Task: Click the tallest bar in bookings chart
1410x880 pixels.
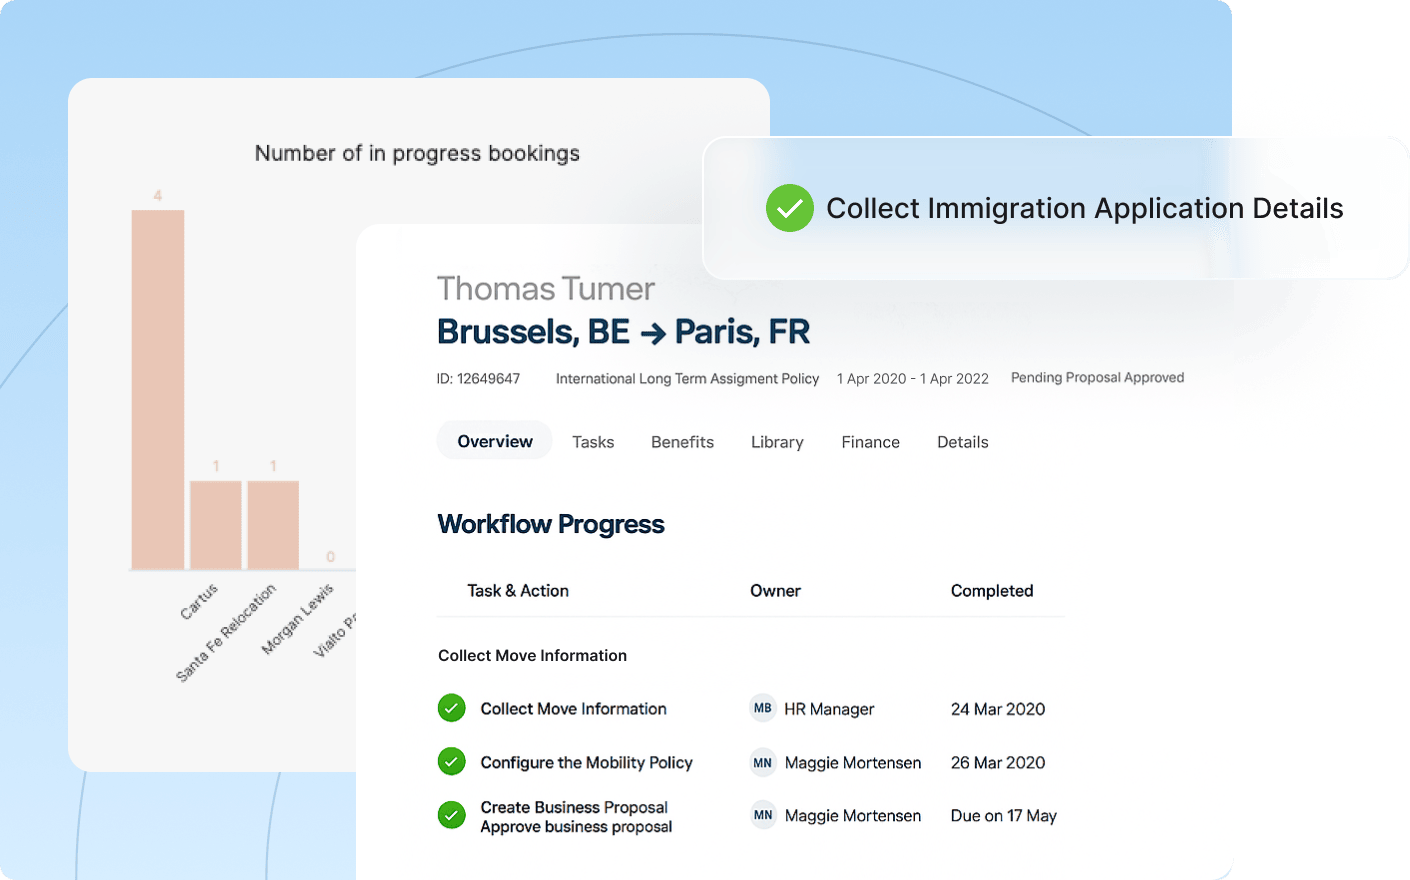Action: 158,390
